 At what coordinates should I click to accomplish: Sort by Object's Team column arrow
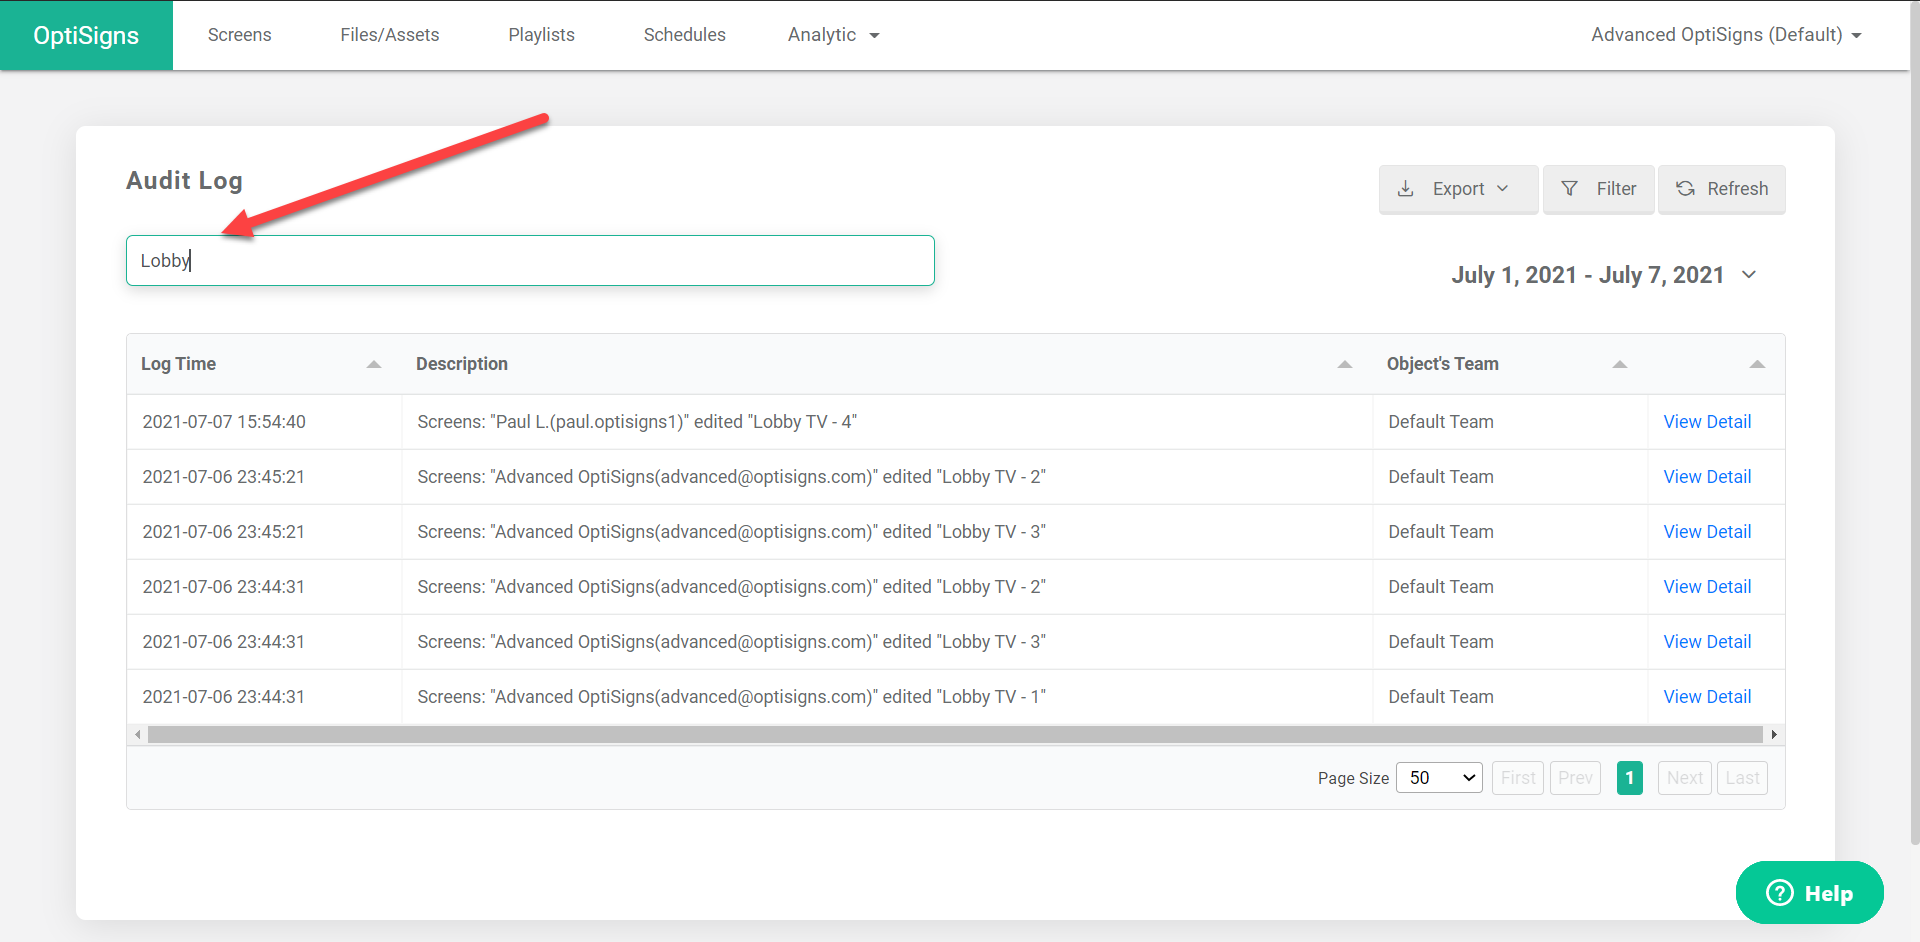coord(1620,365)
